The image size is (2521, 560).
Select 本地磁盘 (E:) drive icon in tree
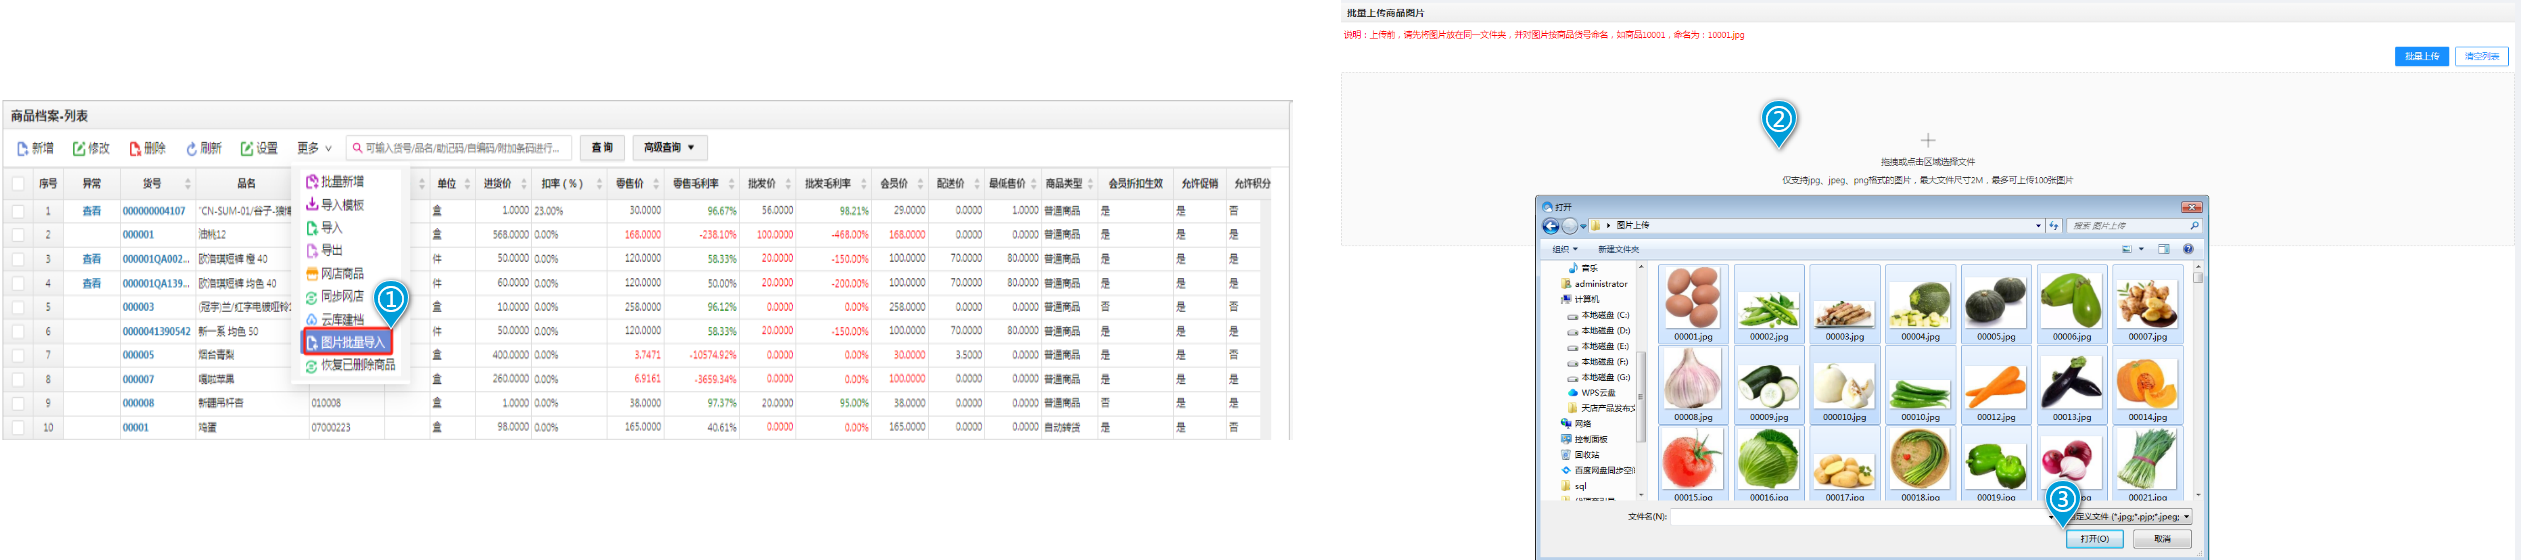pos(1573,346)
